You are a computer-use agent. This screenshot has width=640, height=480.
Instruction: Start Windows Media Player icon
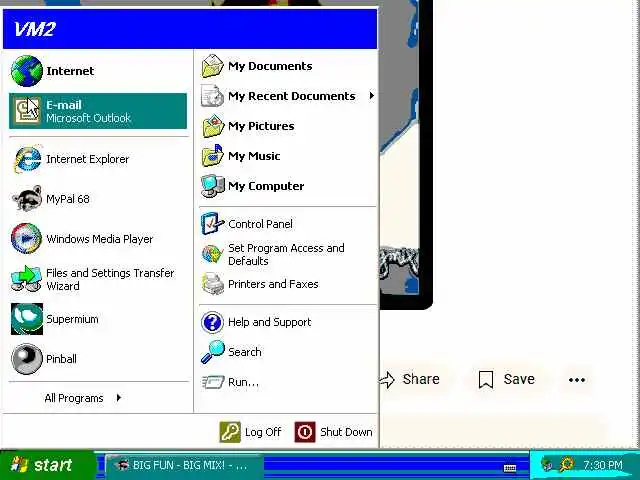click(x=27, y=238)
